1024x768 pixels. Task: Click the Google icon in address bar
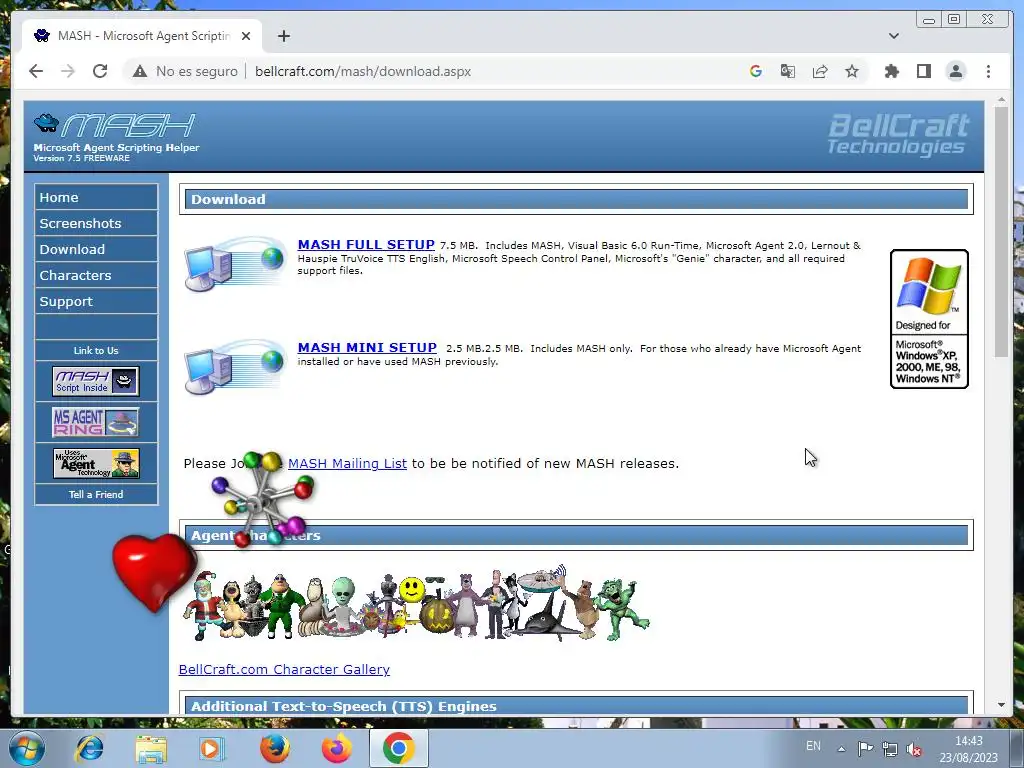756,71
